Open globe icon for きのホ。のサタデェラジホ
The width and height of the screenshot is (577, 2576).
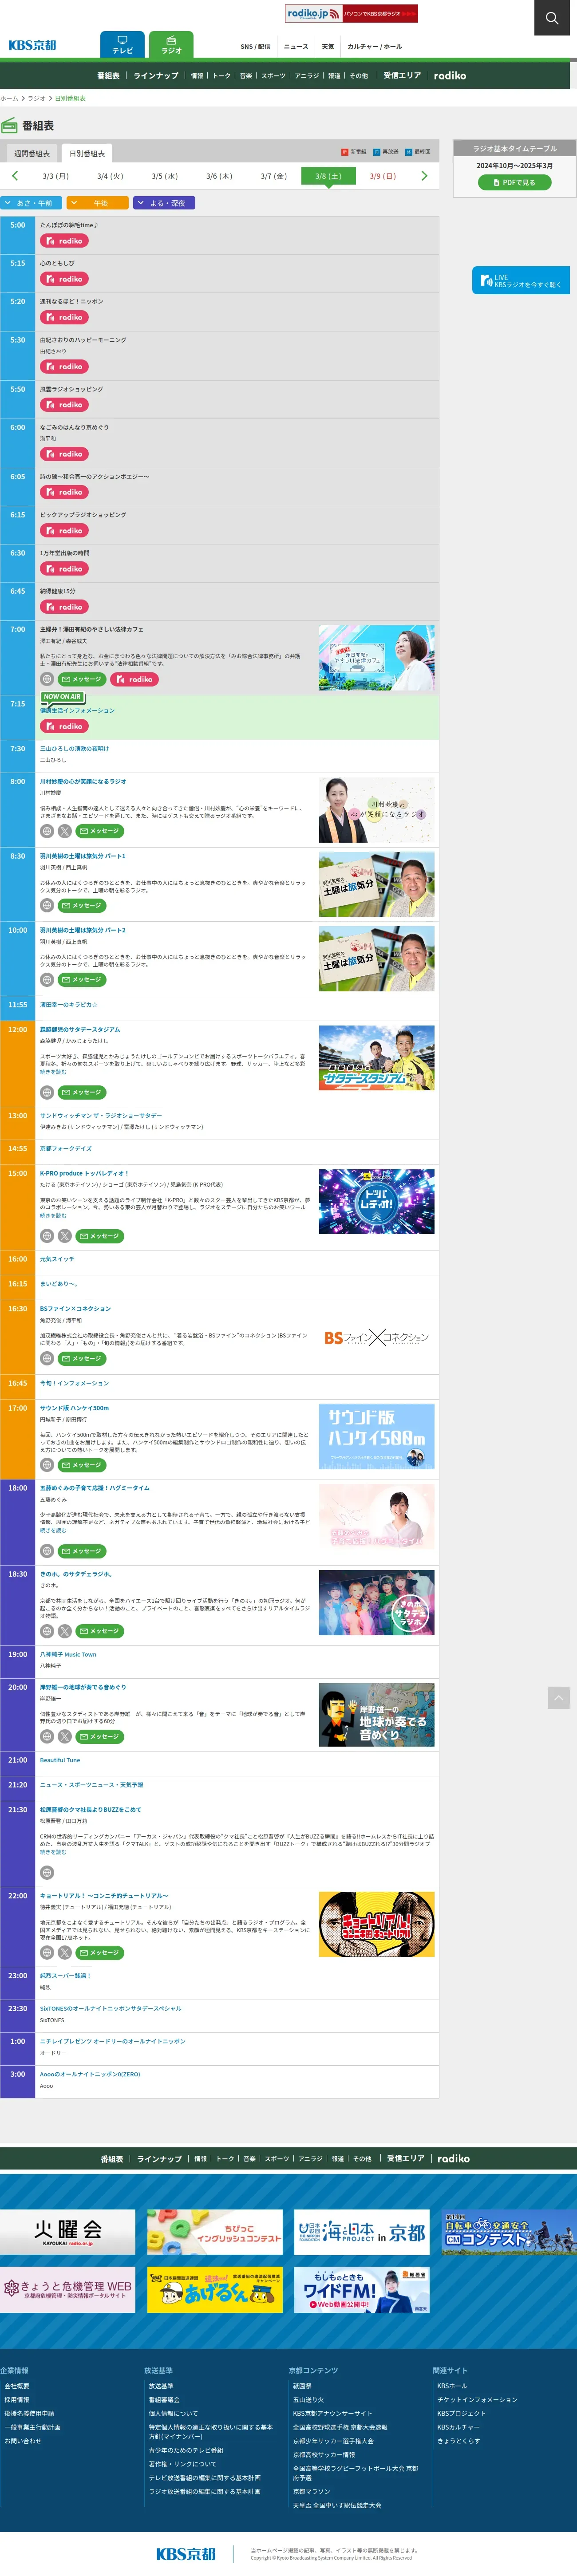tap(47, 1631)
